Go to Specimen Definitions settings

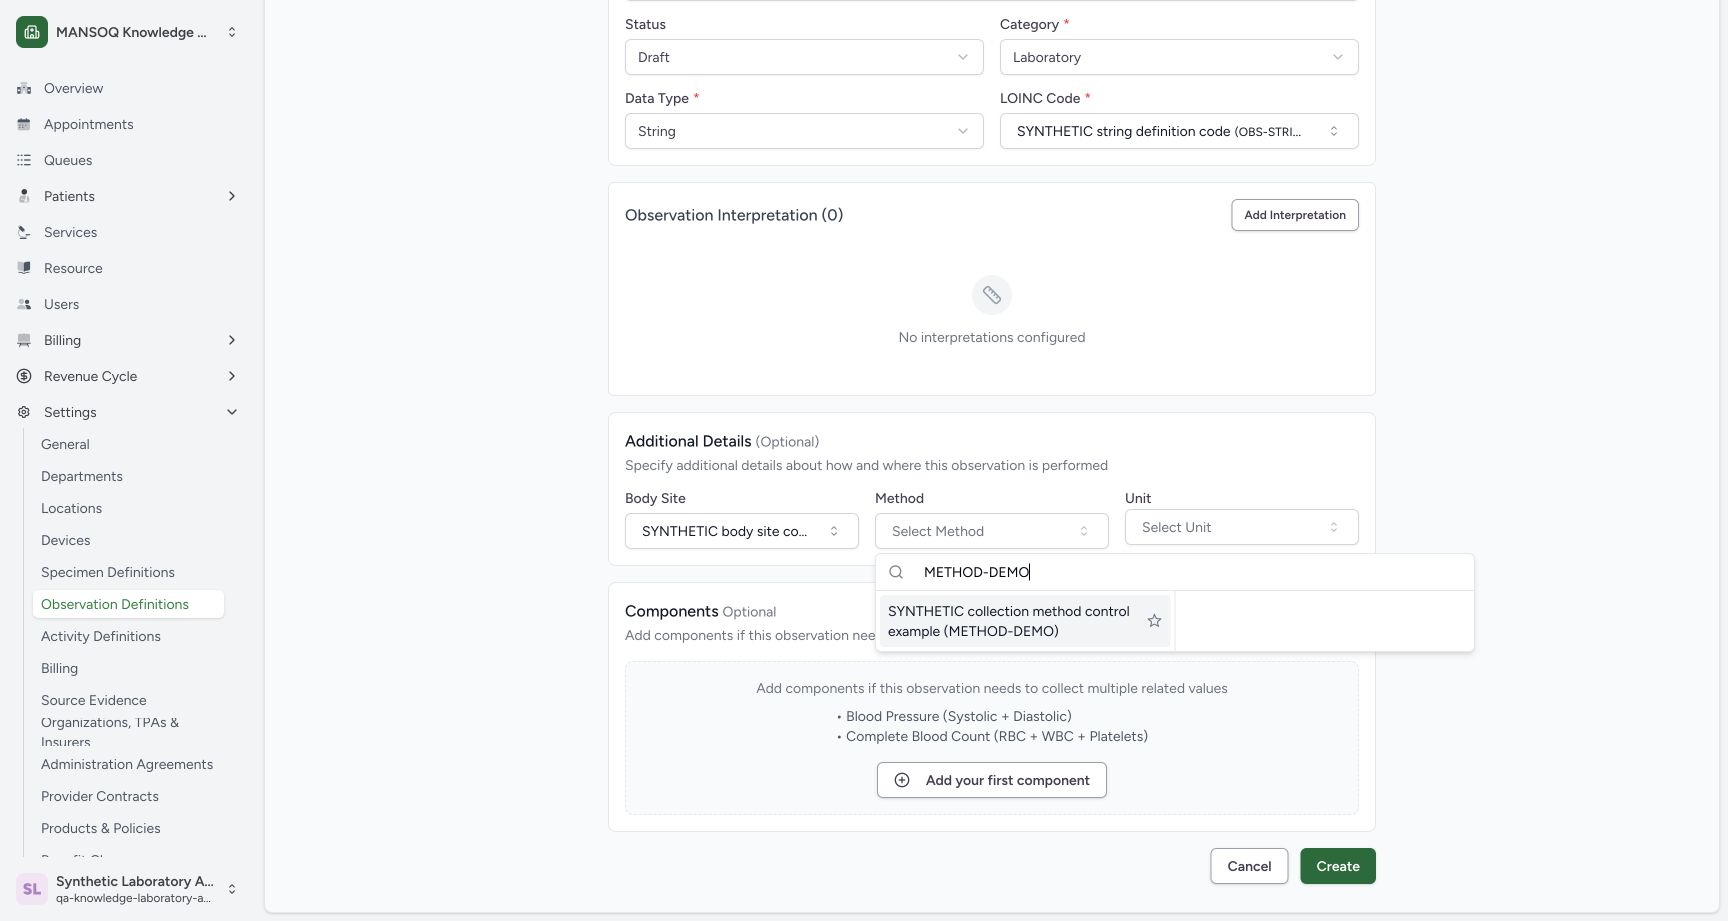click(x=108, y=572)
